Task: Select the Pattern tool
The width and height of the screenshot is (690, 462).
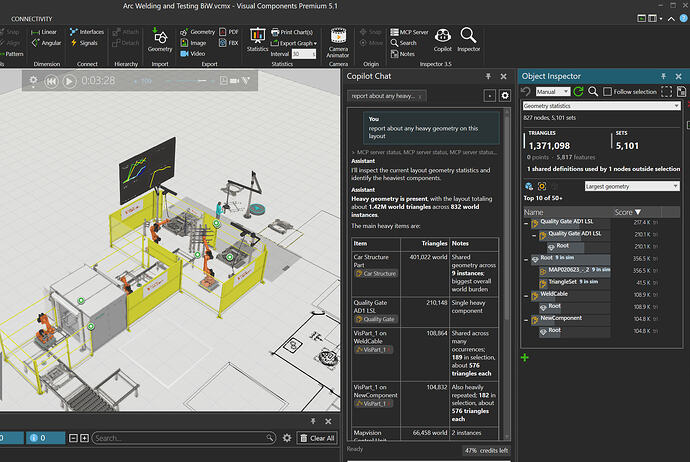Action: (x=11, y=54)
